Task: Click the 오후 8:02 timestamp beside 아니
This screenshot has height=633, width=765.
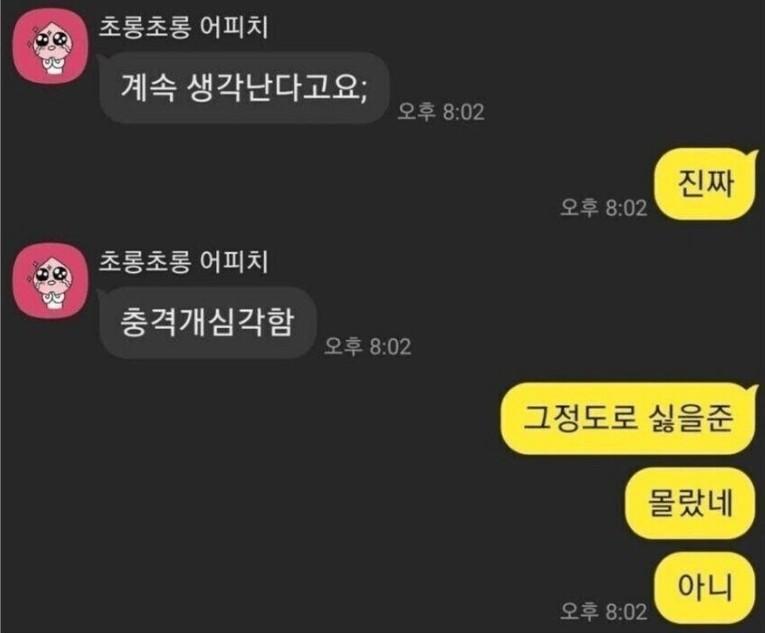Action: click(604, 612)
